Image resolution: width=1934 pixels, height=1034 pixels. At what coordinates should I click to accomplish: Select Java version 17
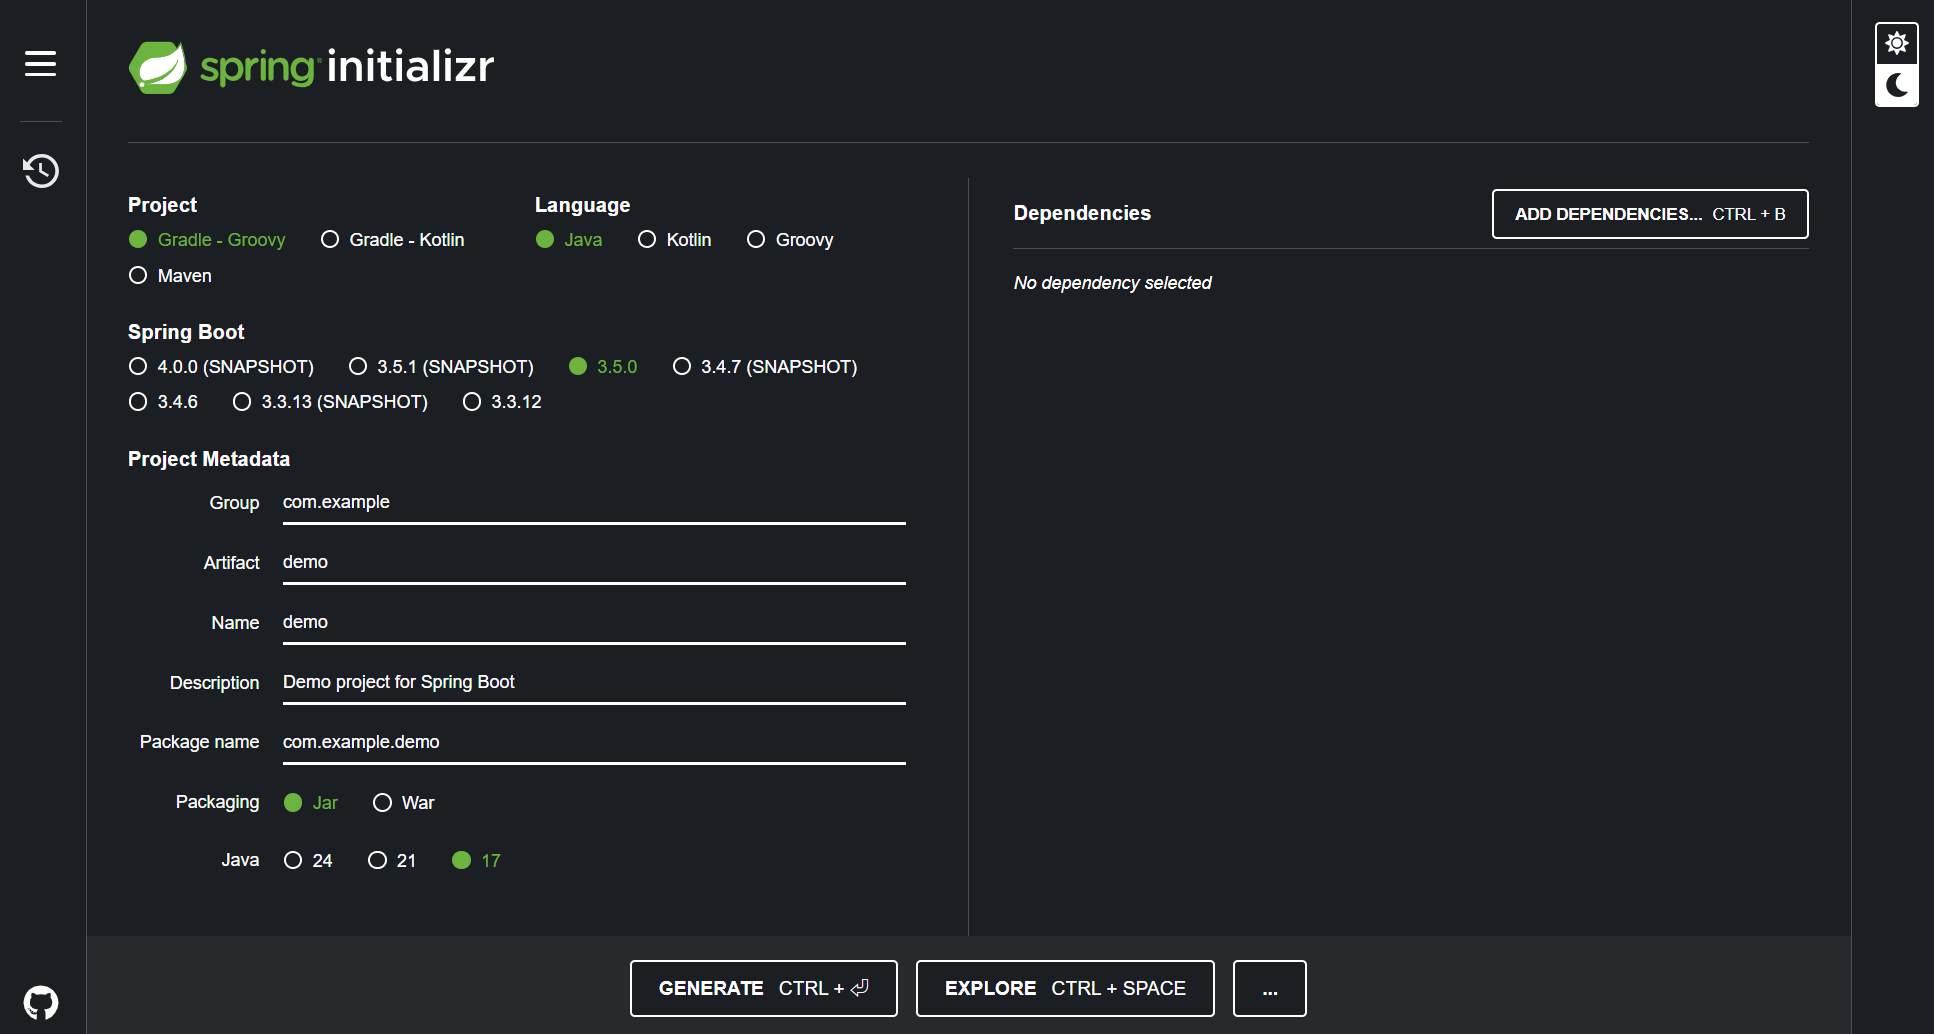[x=476, y=861]
